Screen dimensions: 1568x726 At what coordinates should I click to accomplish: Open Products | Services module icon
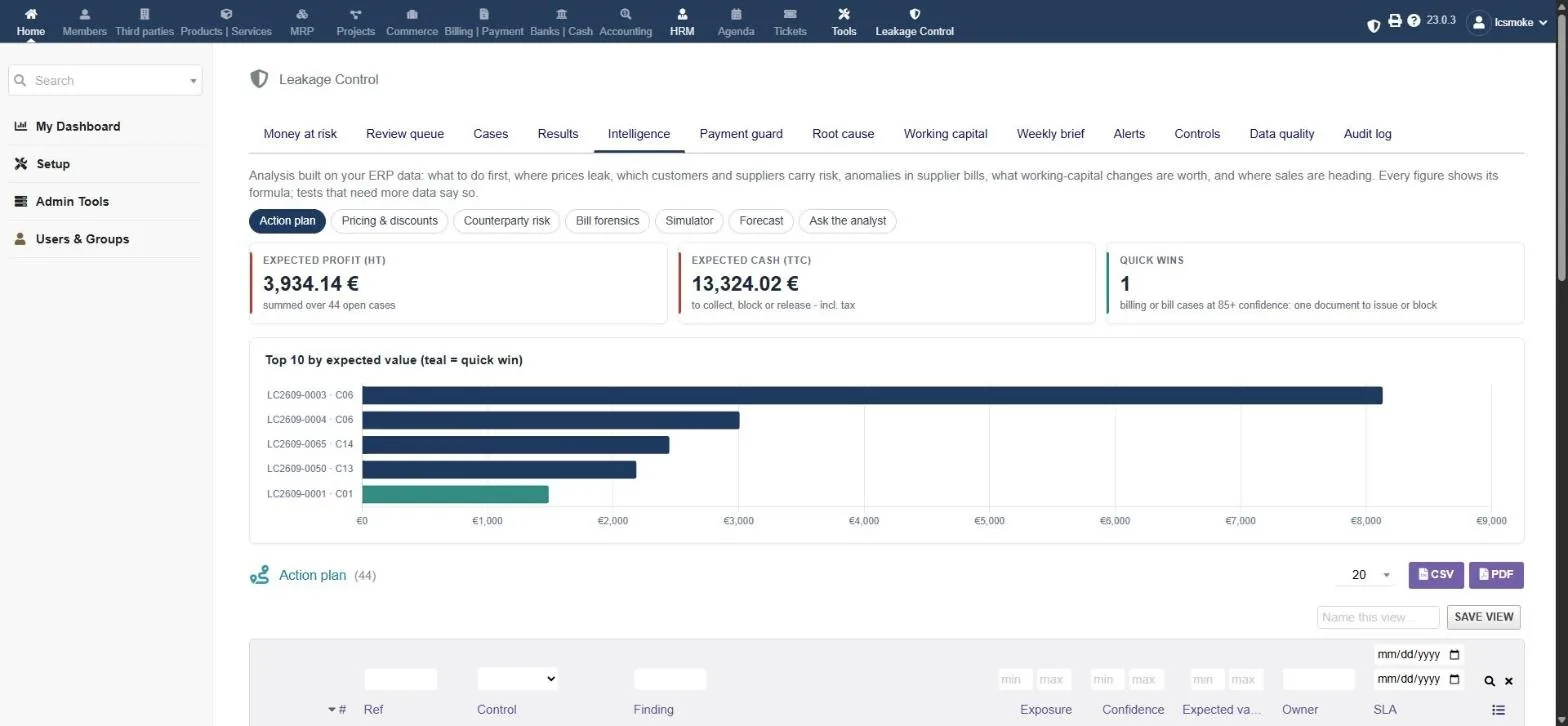tap(226, 14)
